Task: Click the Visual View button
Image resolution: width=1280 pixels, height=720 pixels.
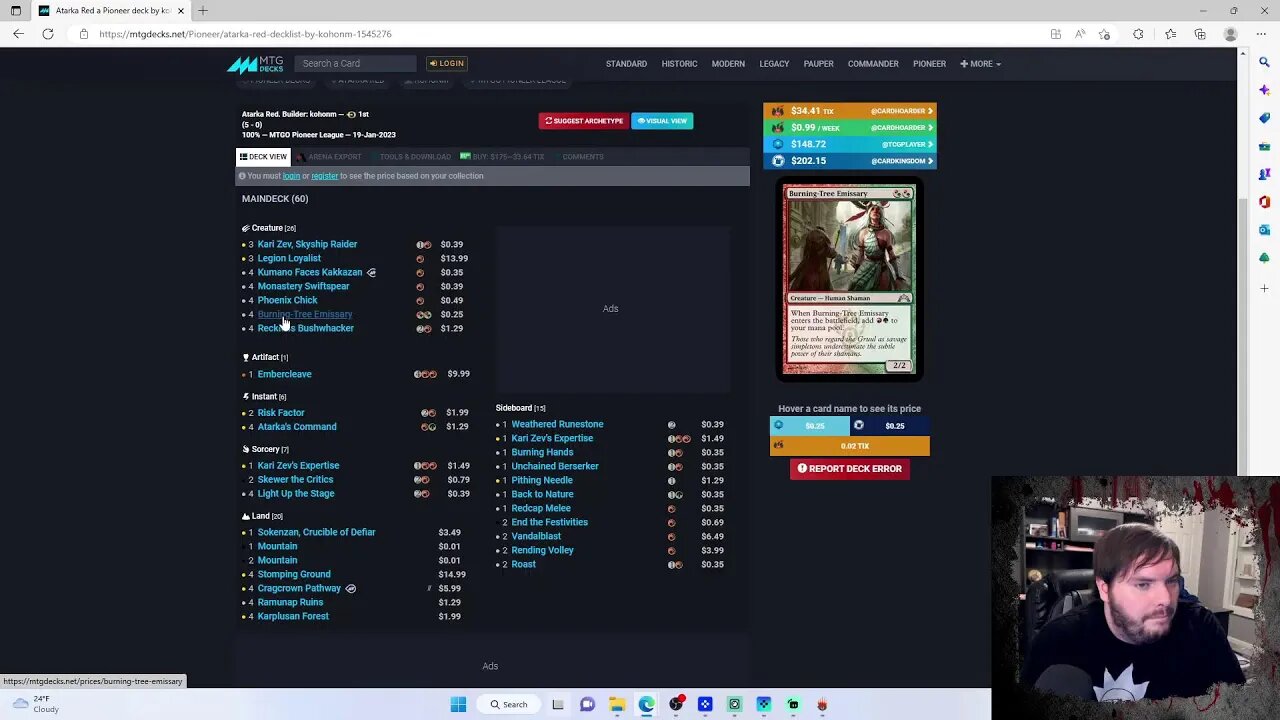Action: click(662, 121)
